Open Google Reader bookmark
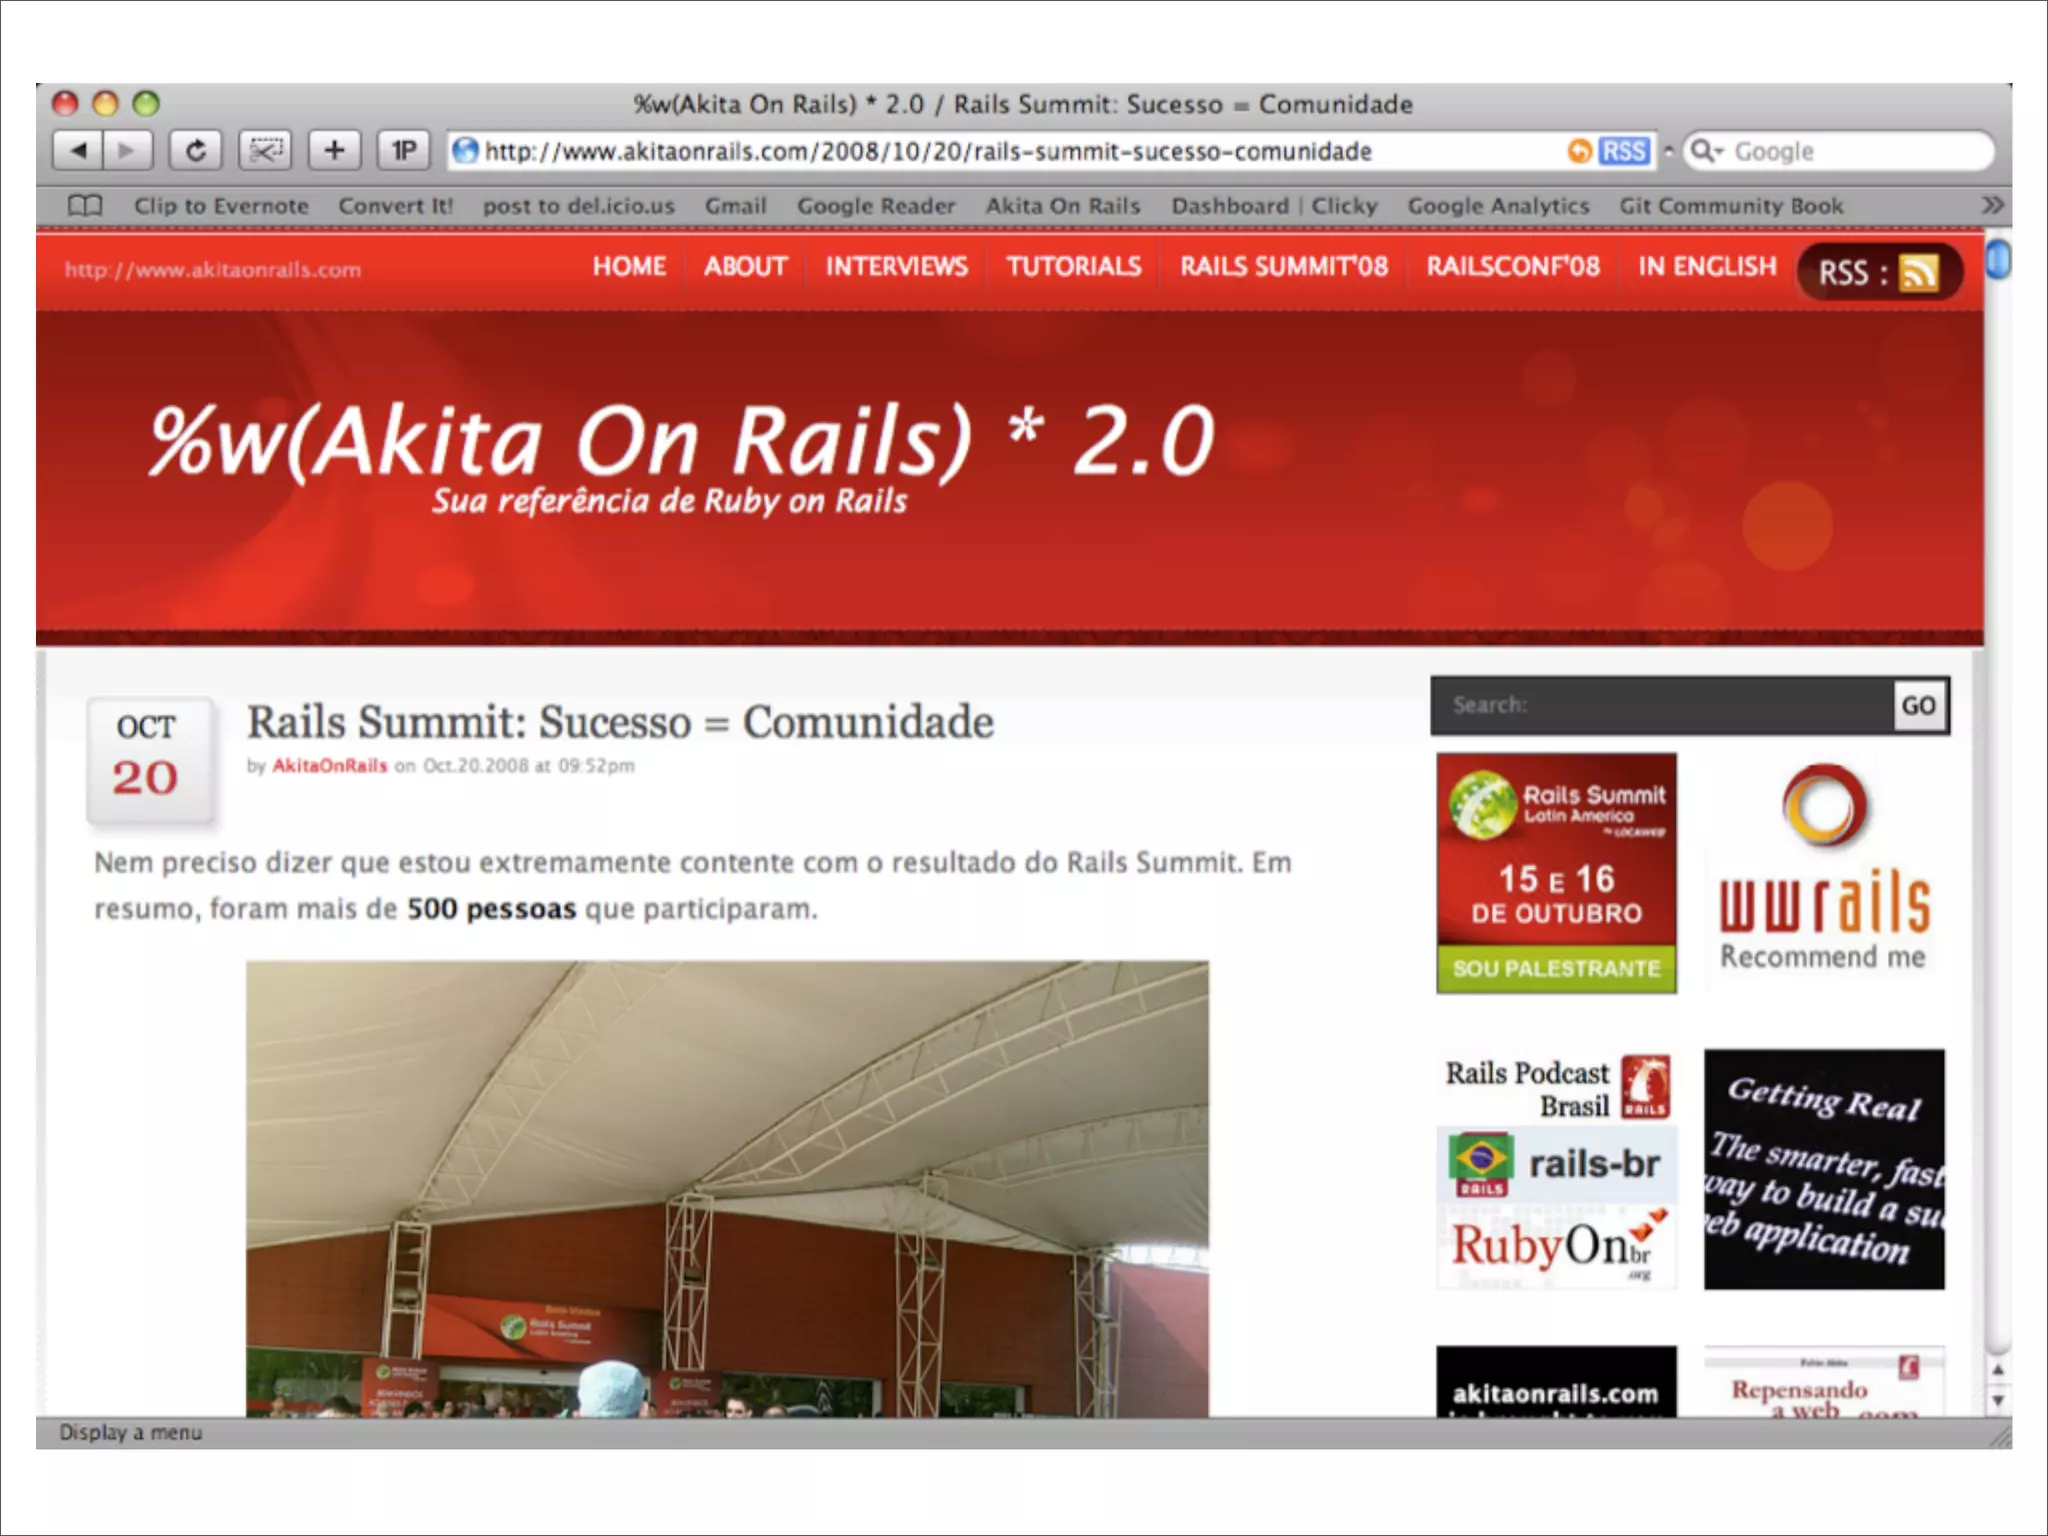 tap(876, 206)
